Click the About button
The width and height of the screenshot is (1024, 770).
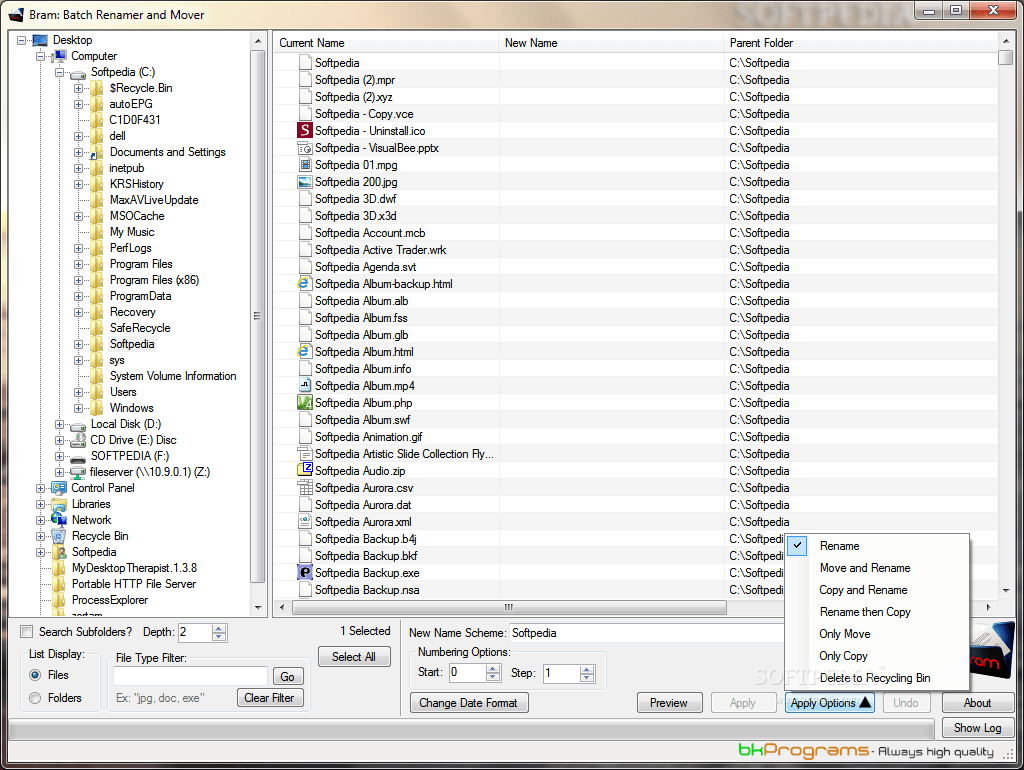(x=977, y=703)
